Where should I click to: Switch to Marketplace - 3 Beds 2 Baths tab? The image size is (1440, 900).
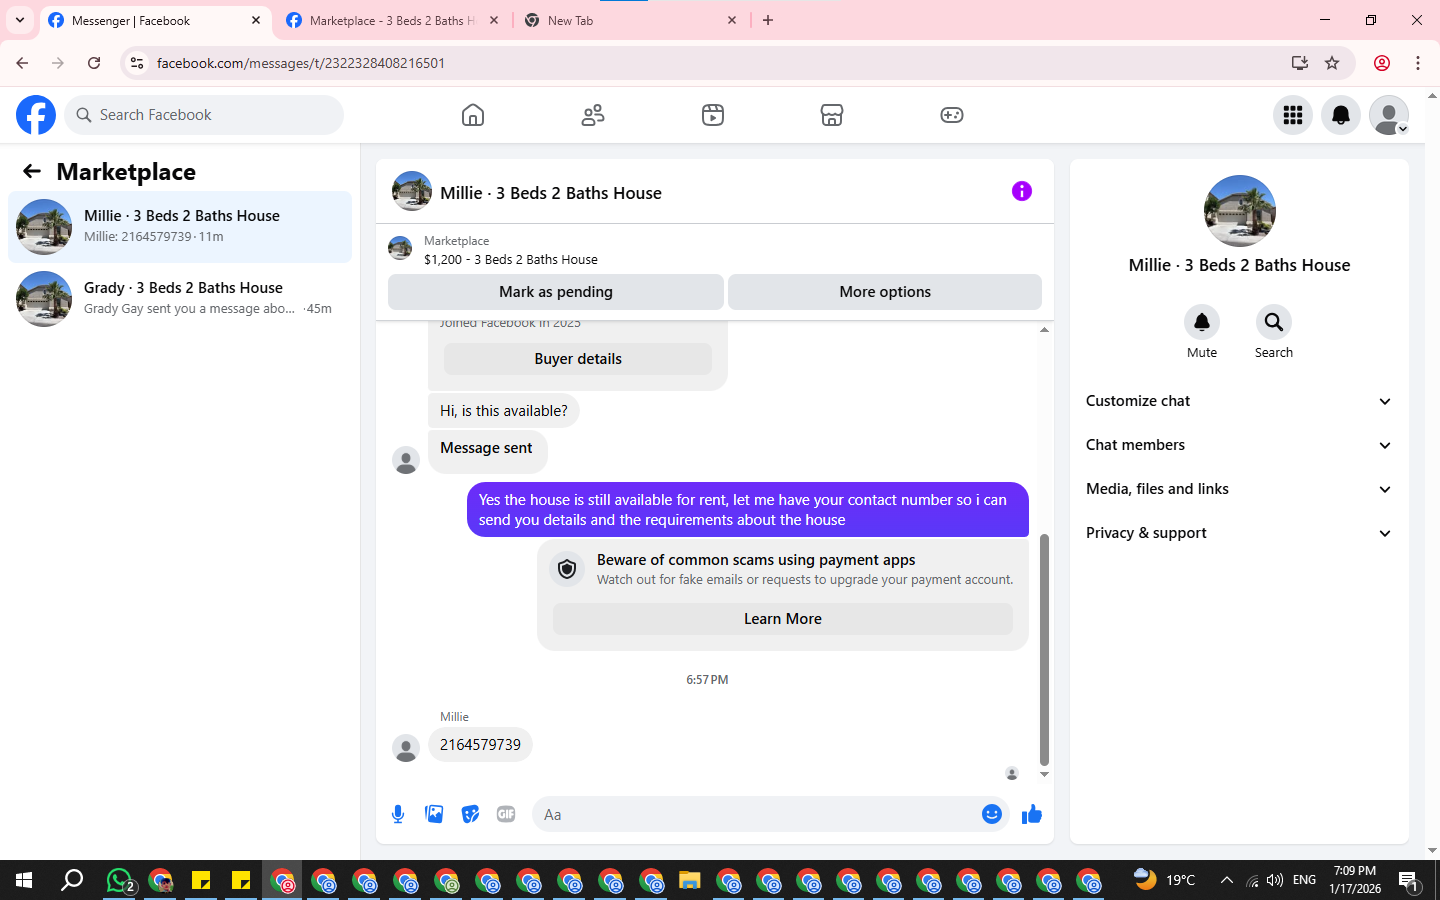tap(392, 20)
